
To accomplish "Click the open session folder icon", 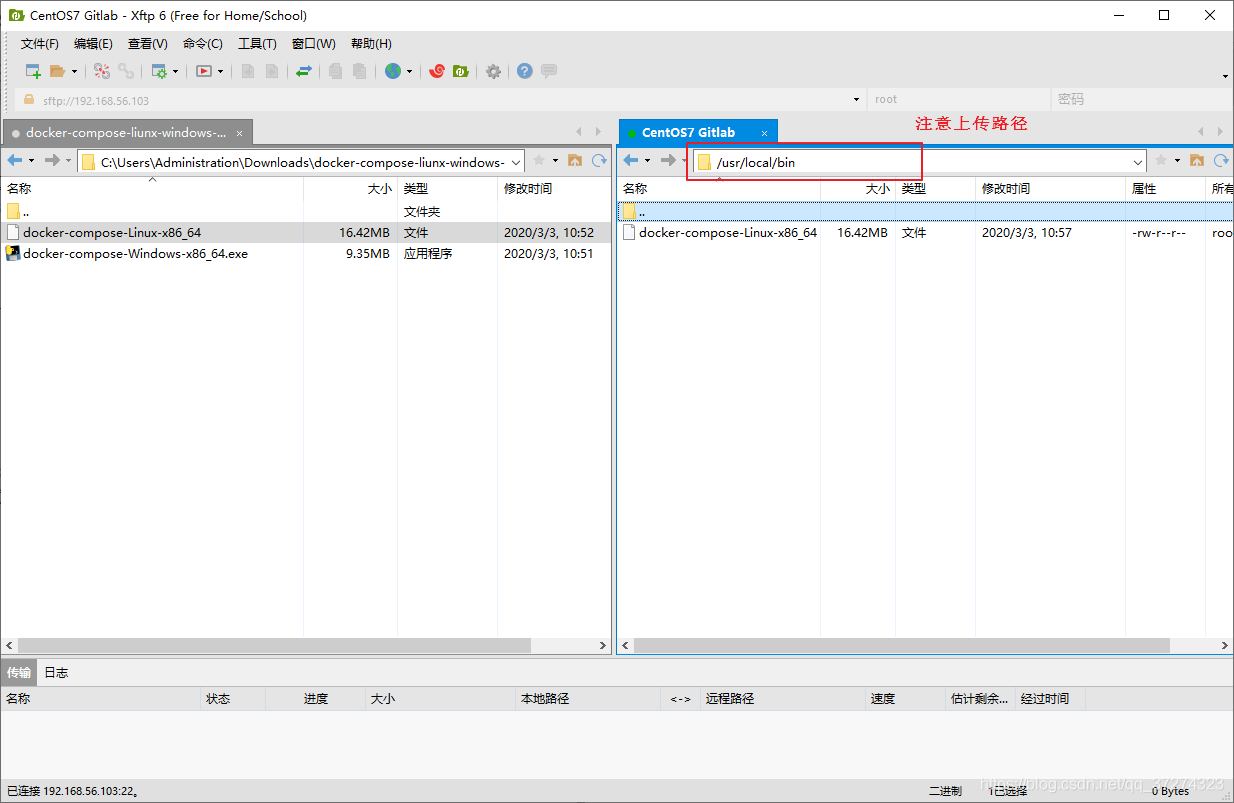I will tap(58, 71).
